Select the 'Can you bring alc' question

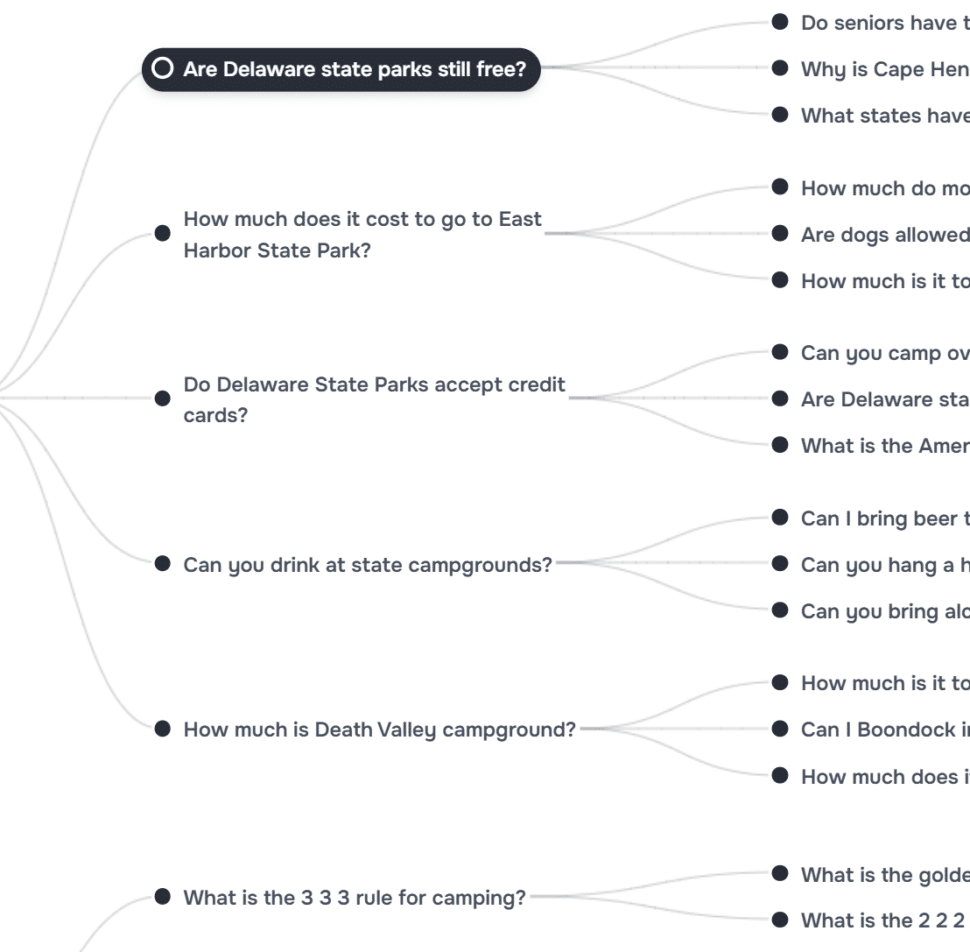(885, 611)
